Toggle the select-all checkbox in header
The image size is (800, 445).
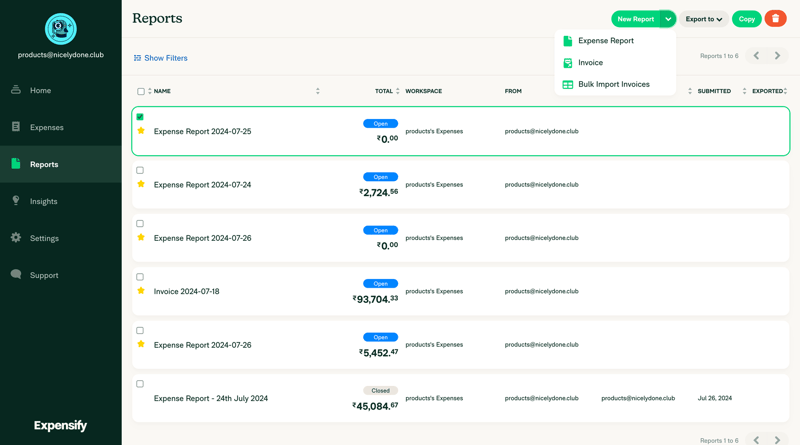[141, 91]
